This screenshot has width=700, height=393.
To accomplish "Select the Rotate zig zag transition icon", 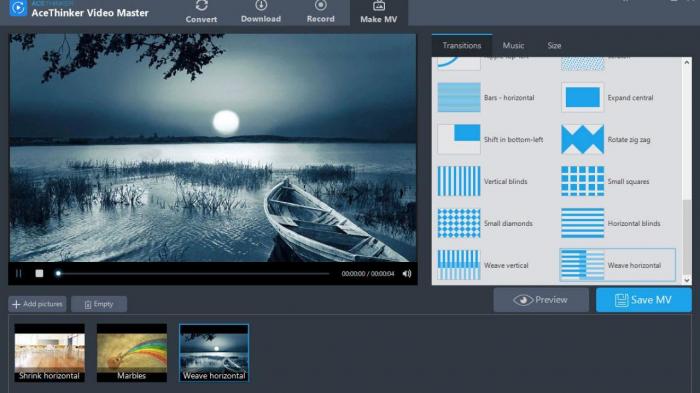I will (x=582, y=139).
